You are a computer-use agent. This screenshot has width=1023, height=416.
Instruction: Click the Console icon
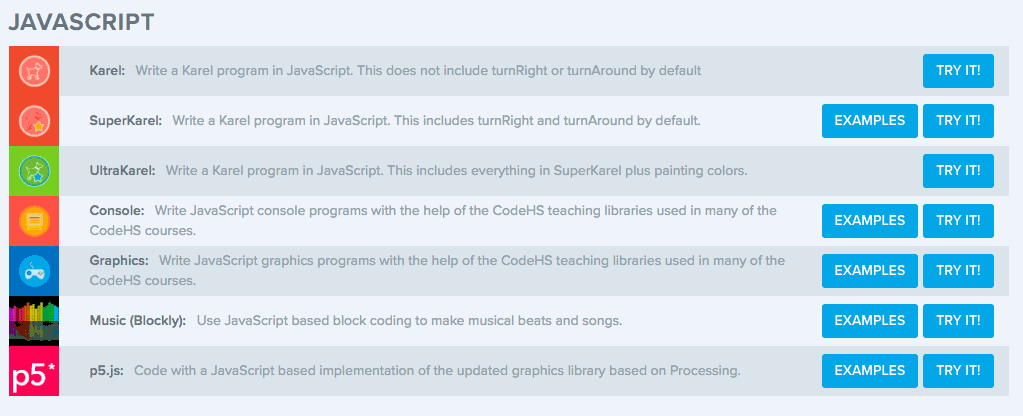(33, 221)
